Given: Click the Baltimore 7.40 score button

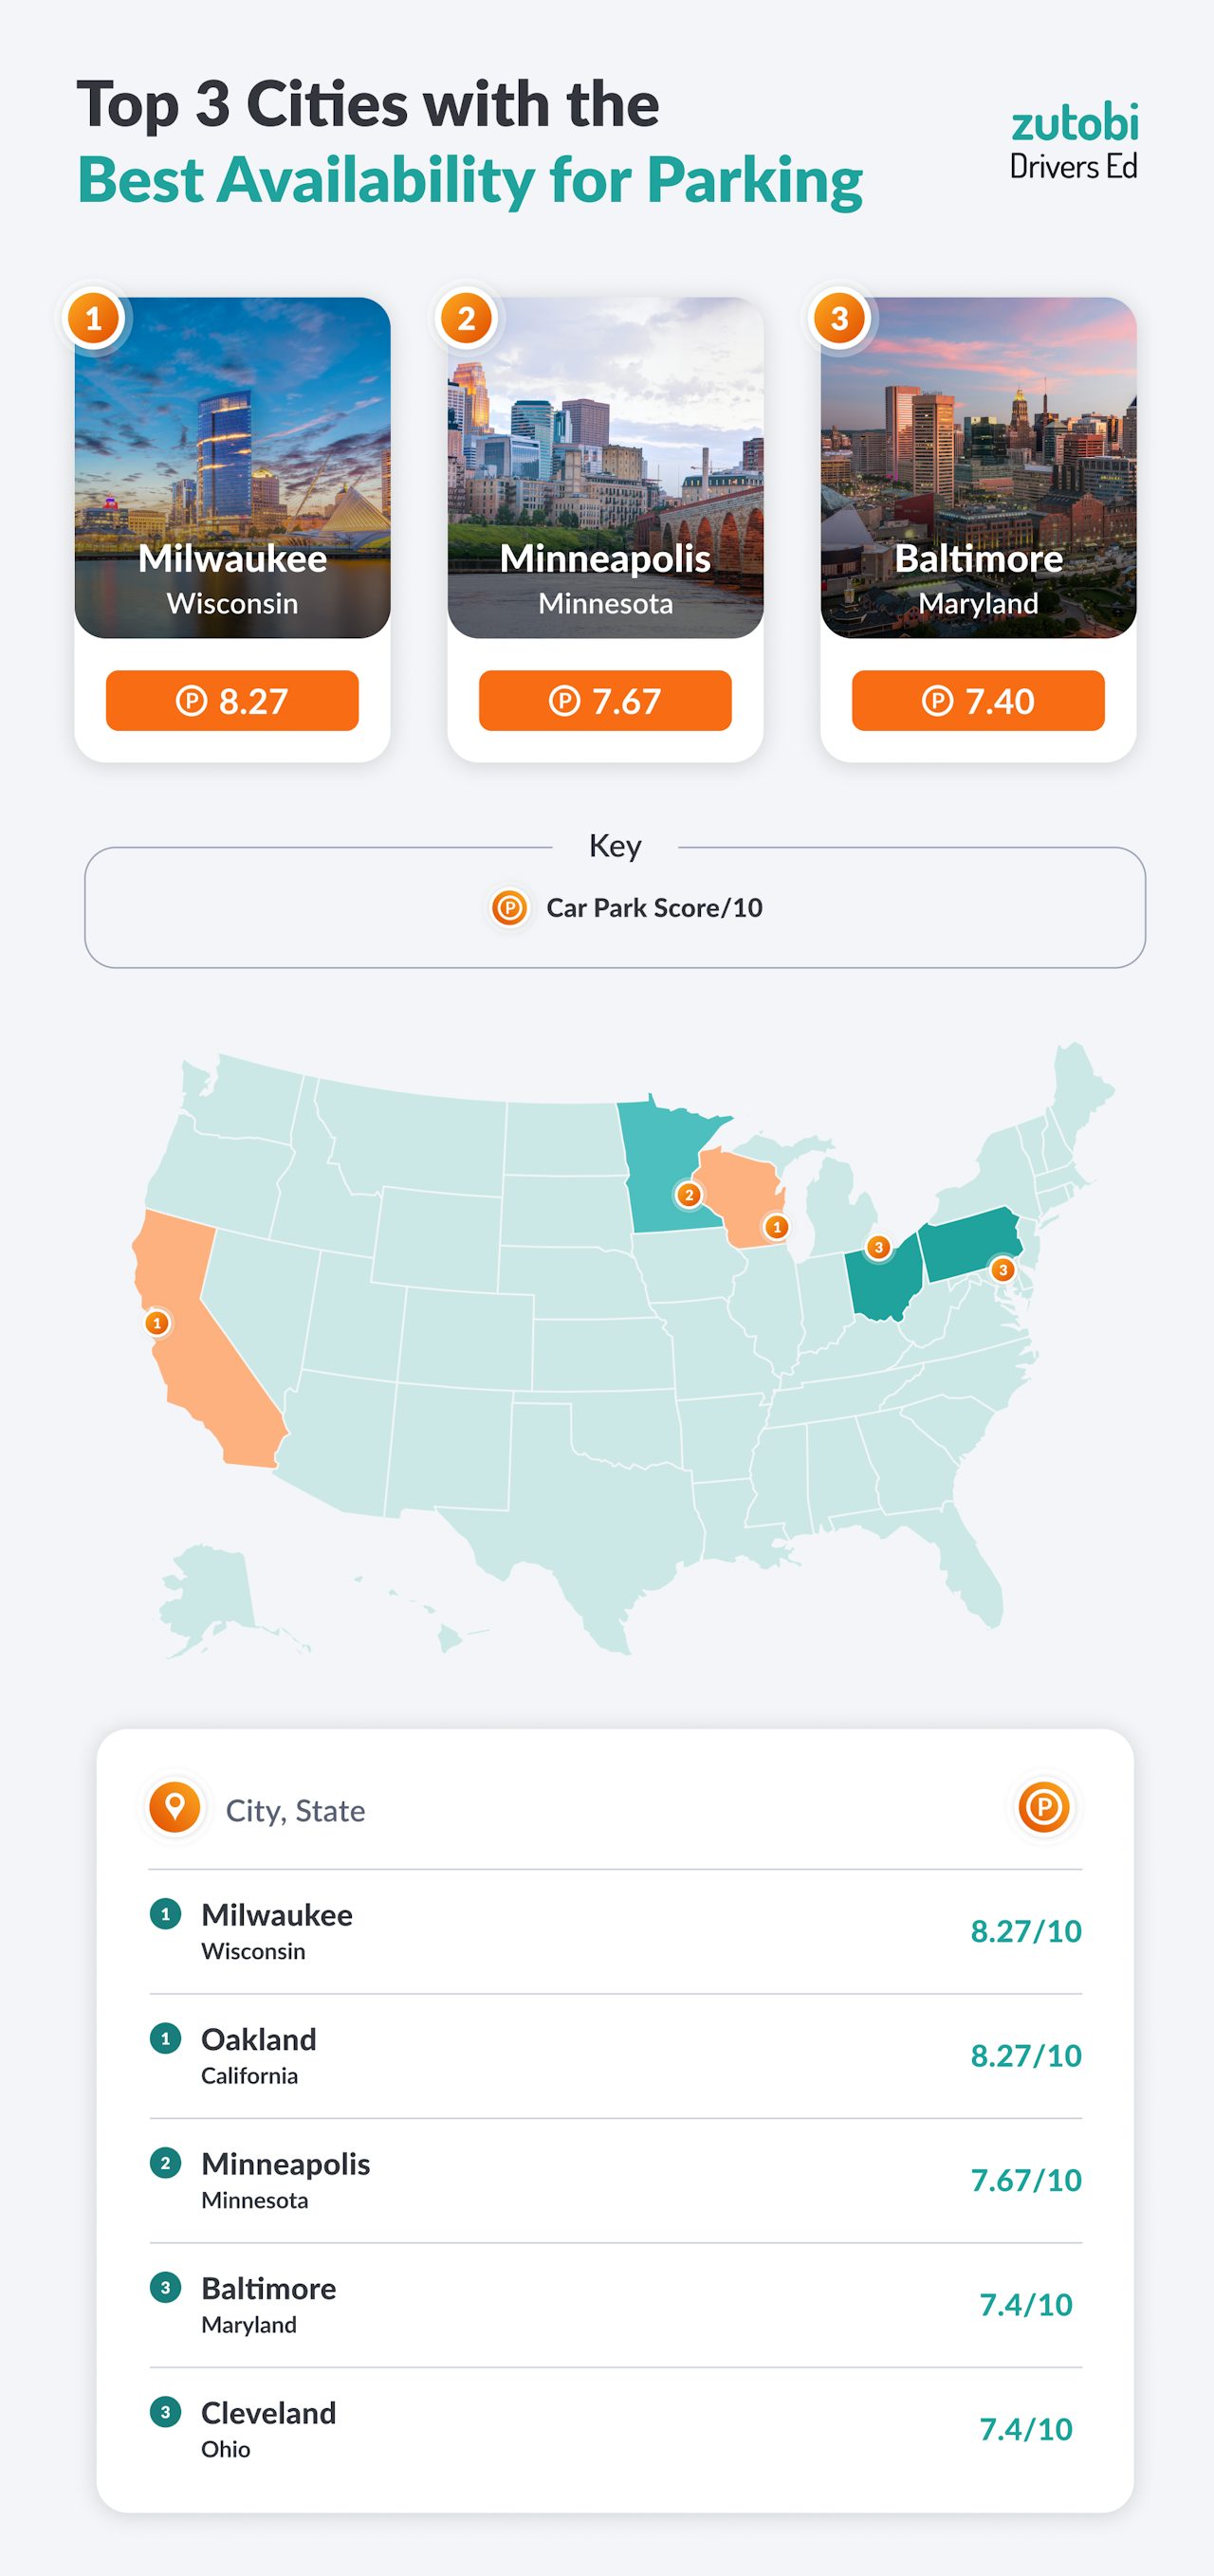Looking at the screenshot, I should (978, 701).
